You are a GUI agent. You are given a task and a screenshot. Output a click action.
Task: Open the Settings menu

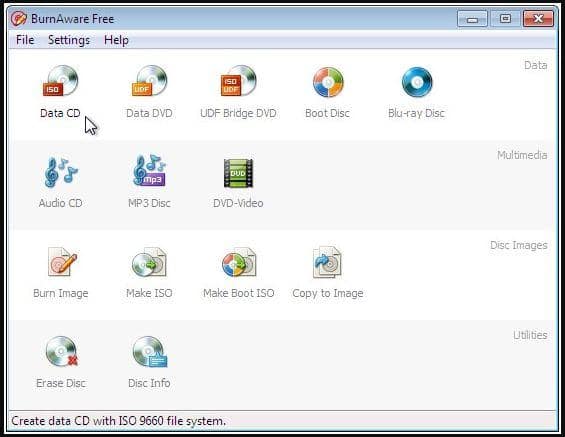tap(69, 40)
